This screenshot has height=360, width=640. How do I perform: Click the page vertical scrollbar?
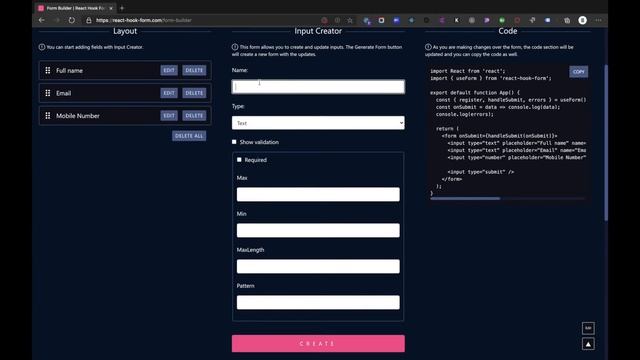[606, 143]
